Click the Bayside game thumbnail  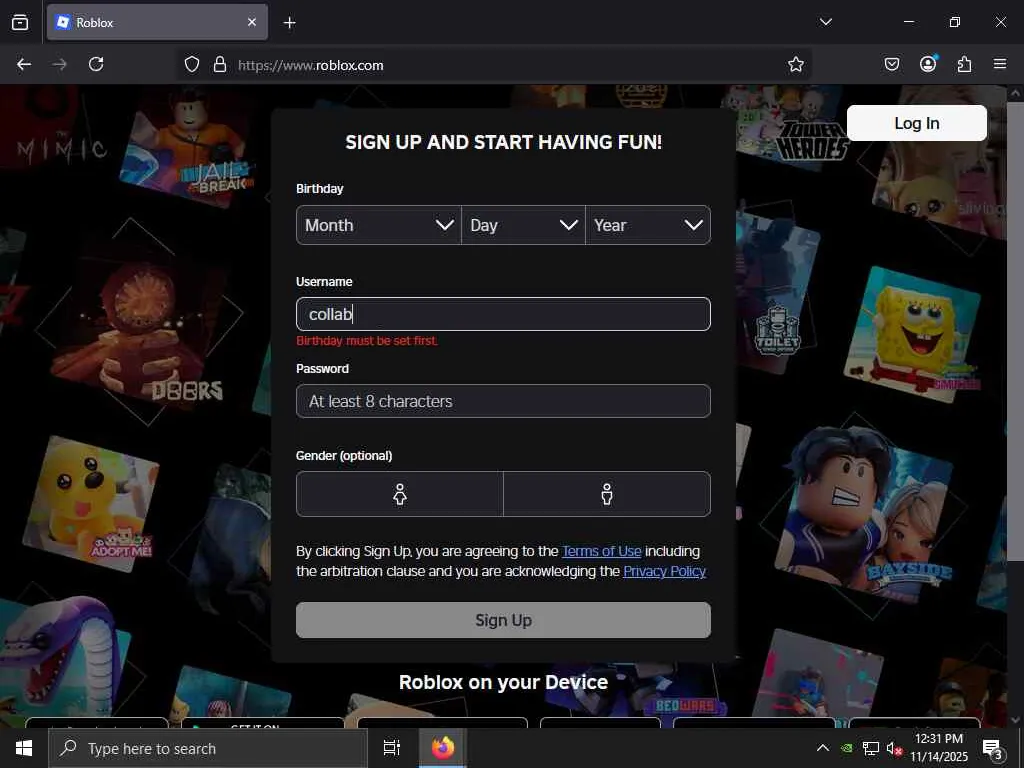coord(865,516)
